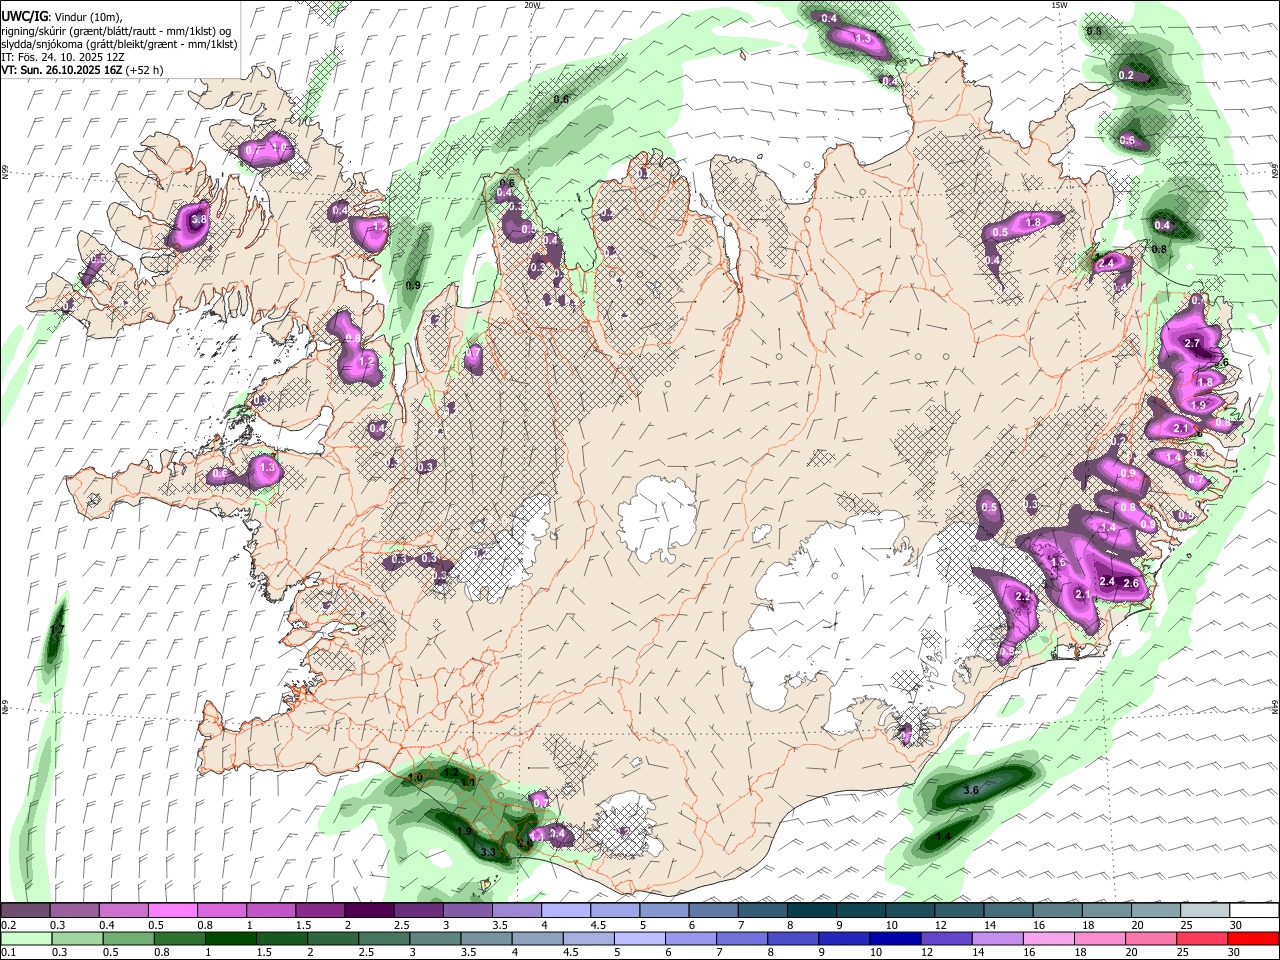Click the darkest purple 2–2.5 swatch on upper scale
1280x960 pixels.
[369, 911]
